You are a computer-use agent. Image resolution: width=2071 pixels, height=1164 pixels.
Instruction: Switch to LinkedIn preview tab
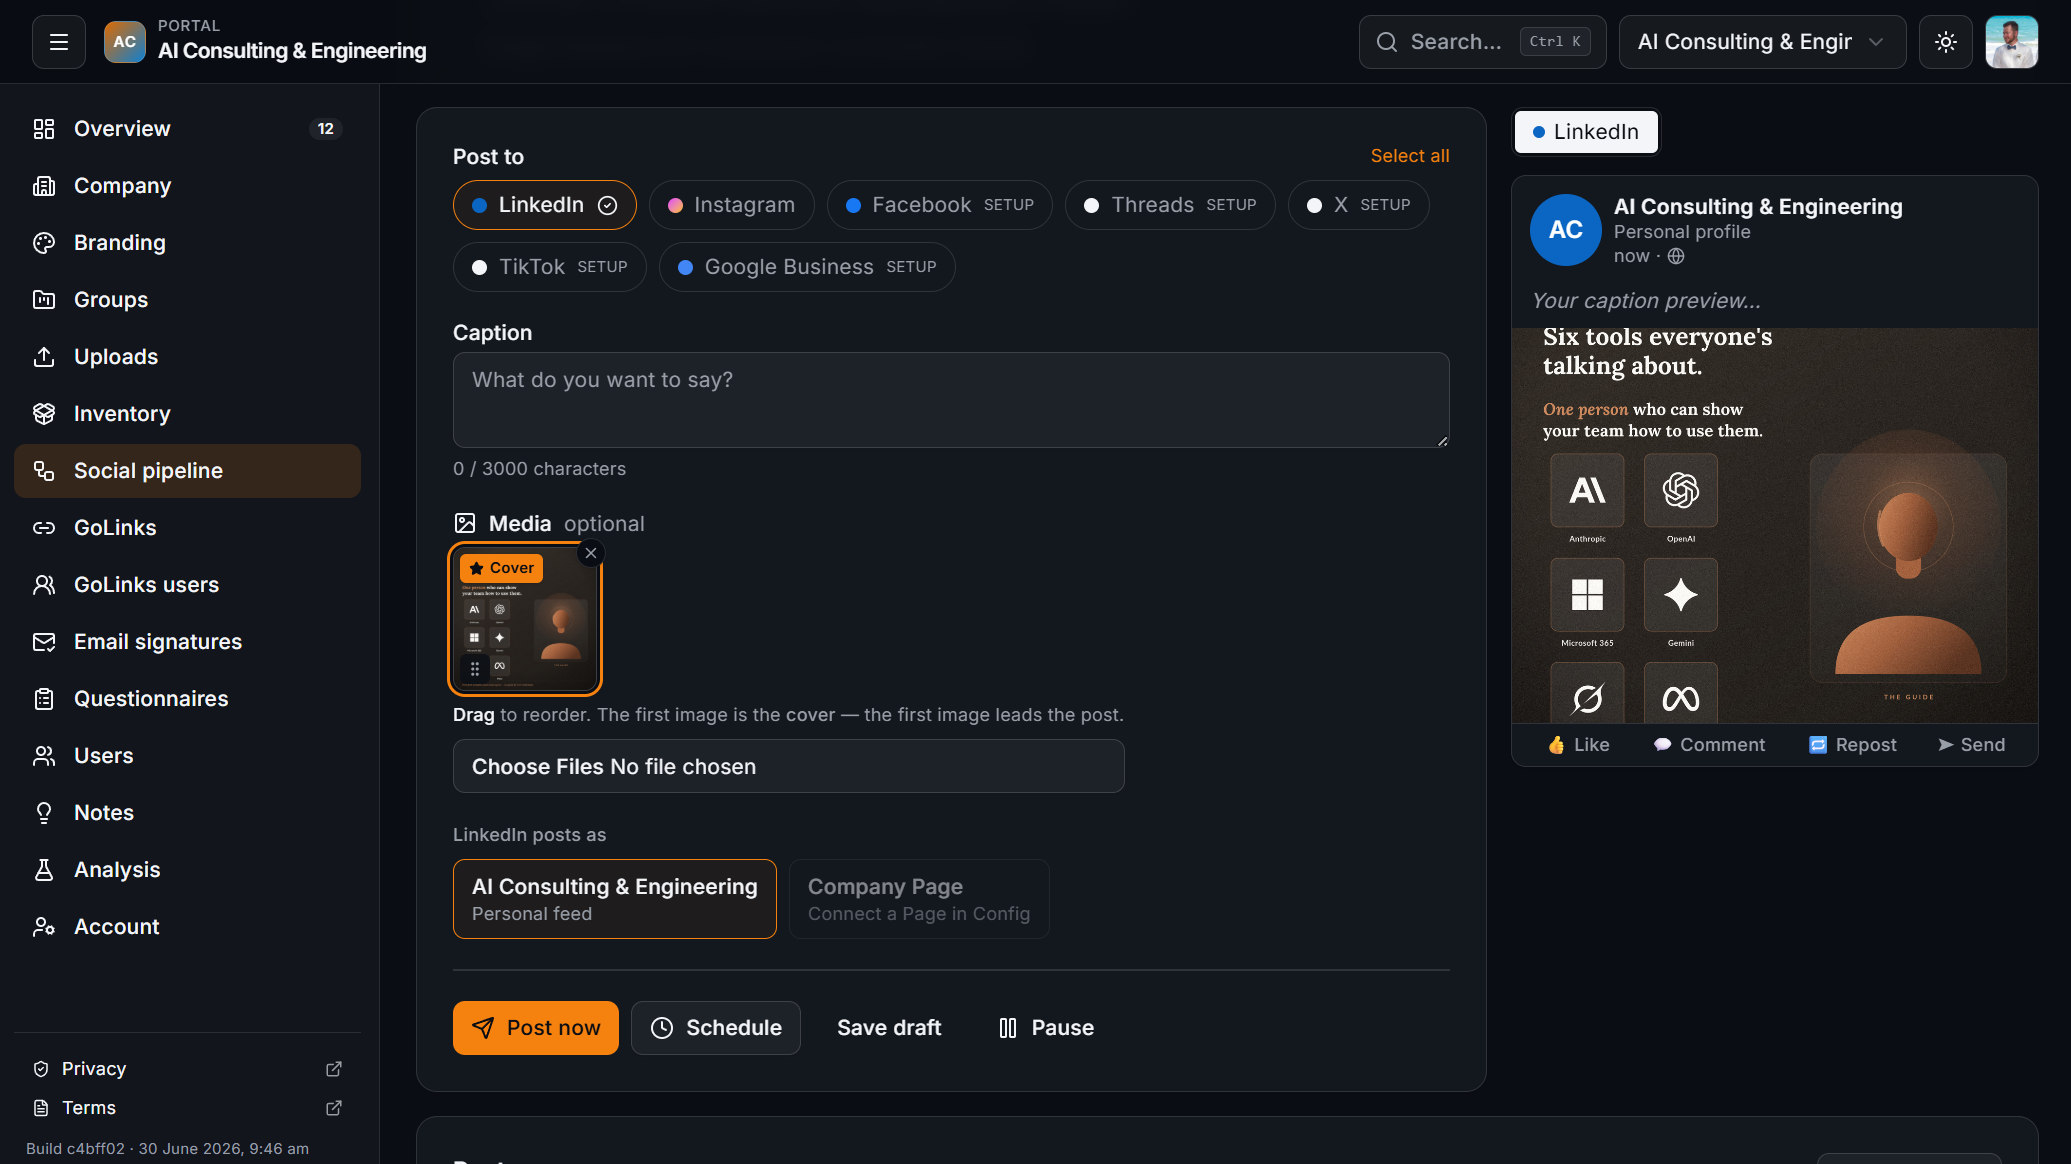(x=1586, y=132)
